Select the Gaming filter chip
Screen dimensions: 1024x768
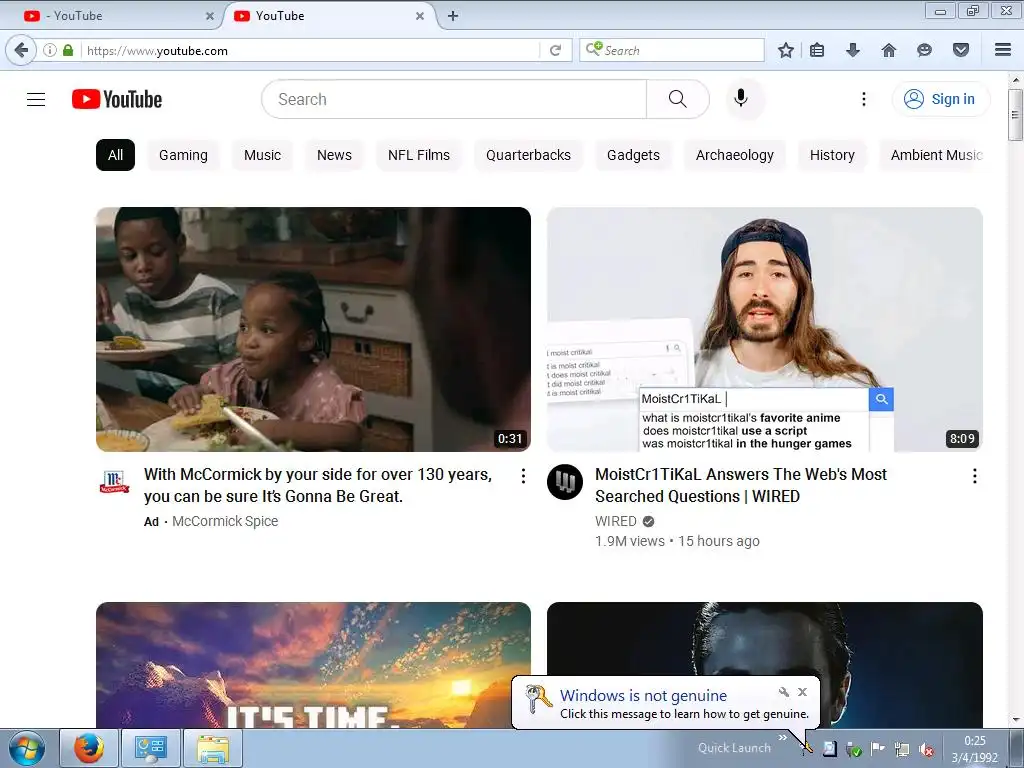coord(184,155)
